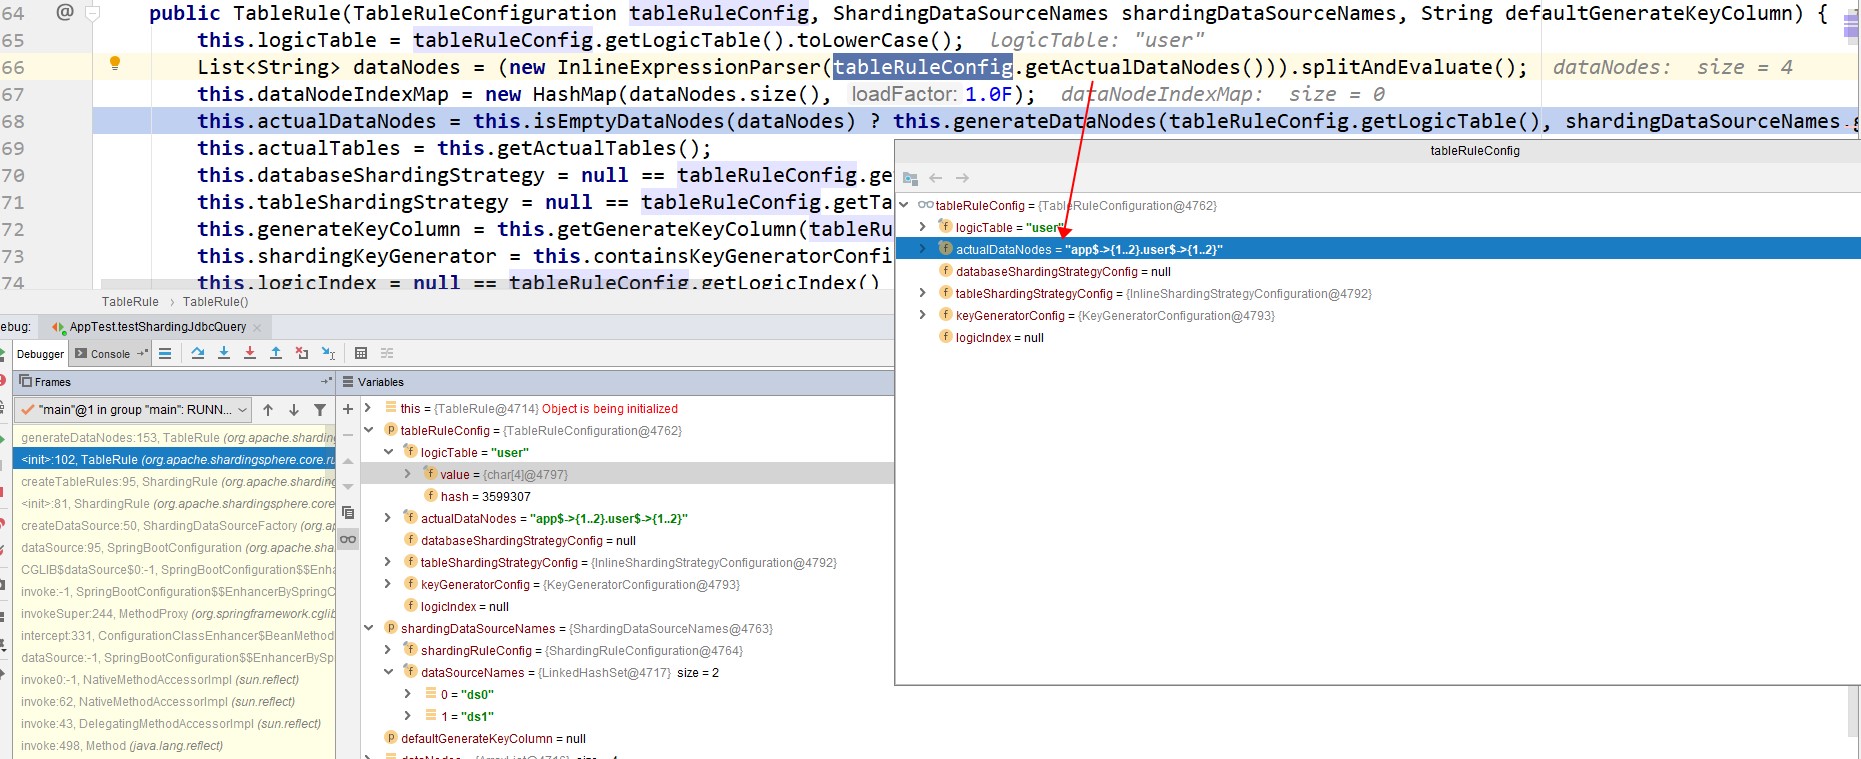Select next frame with down arrow
Image resolution: width=1861 pixels, height=759 pixels.
coord(294,410)
